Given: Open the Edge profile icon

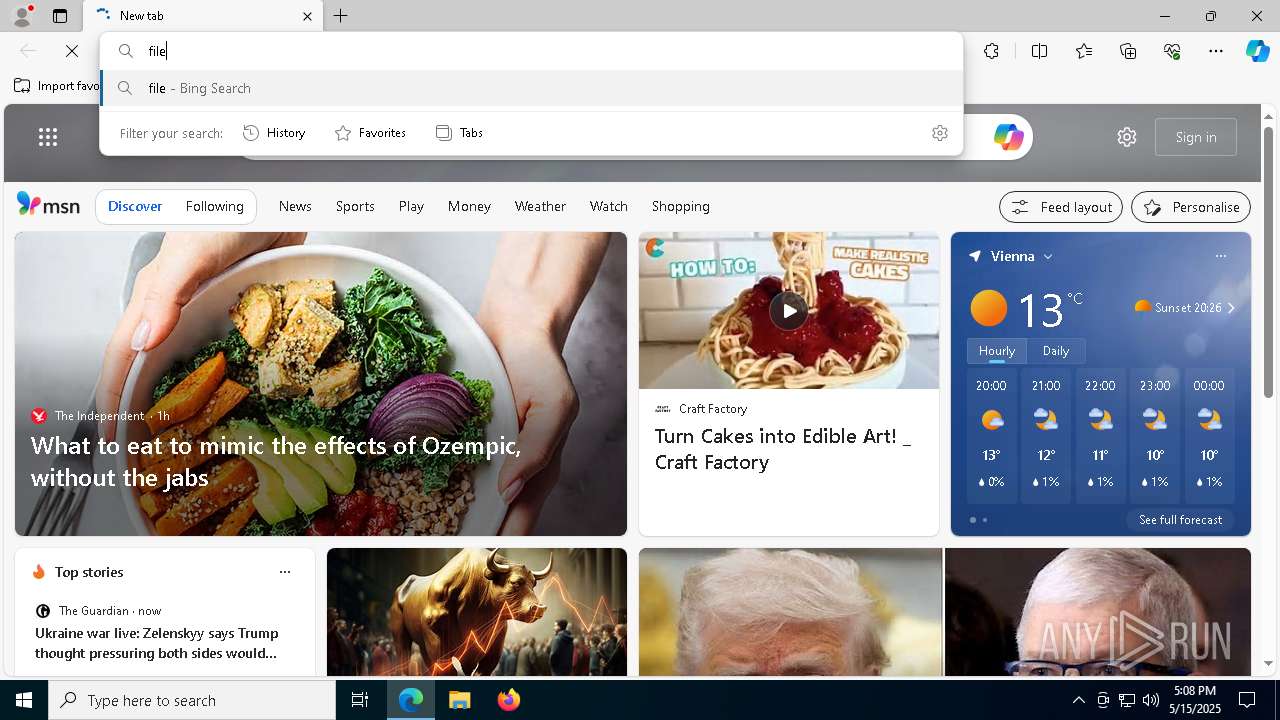Looking at the screenshot, I should tap(21, 16).
